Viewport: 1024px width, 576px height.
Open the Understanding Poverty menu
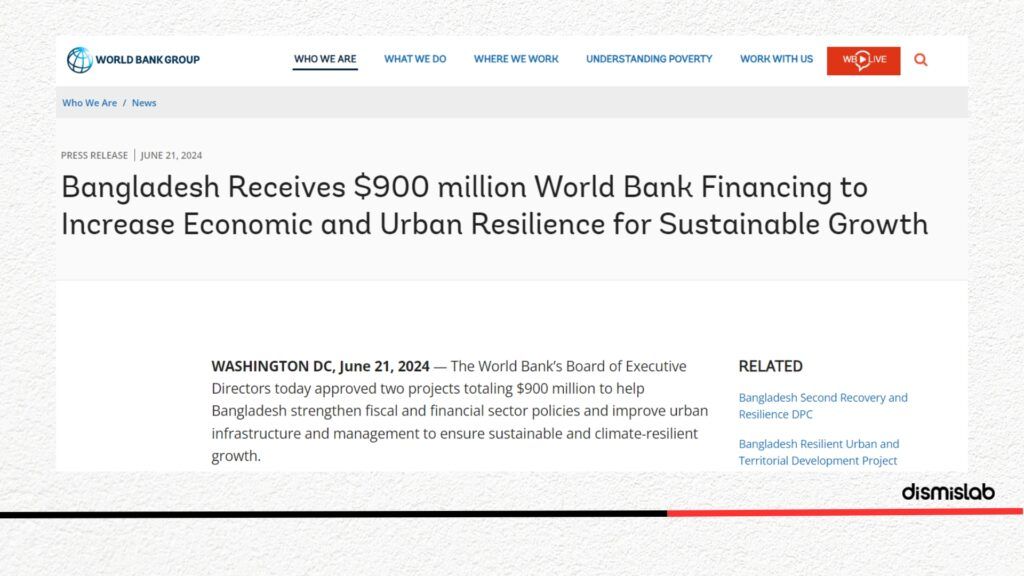click(x=649, y=59)
